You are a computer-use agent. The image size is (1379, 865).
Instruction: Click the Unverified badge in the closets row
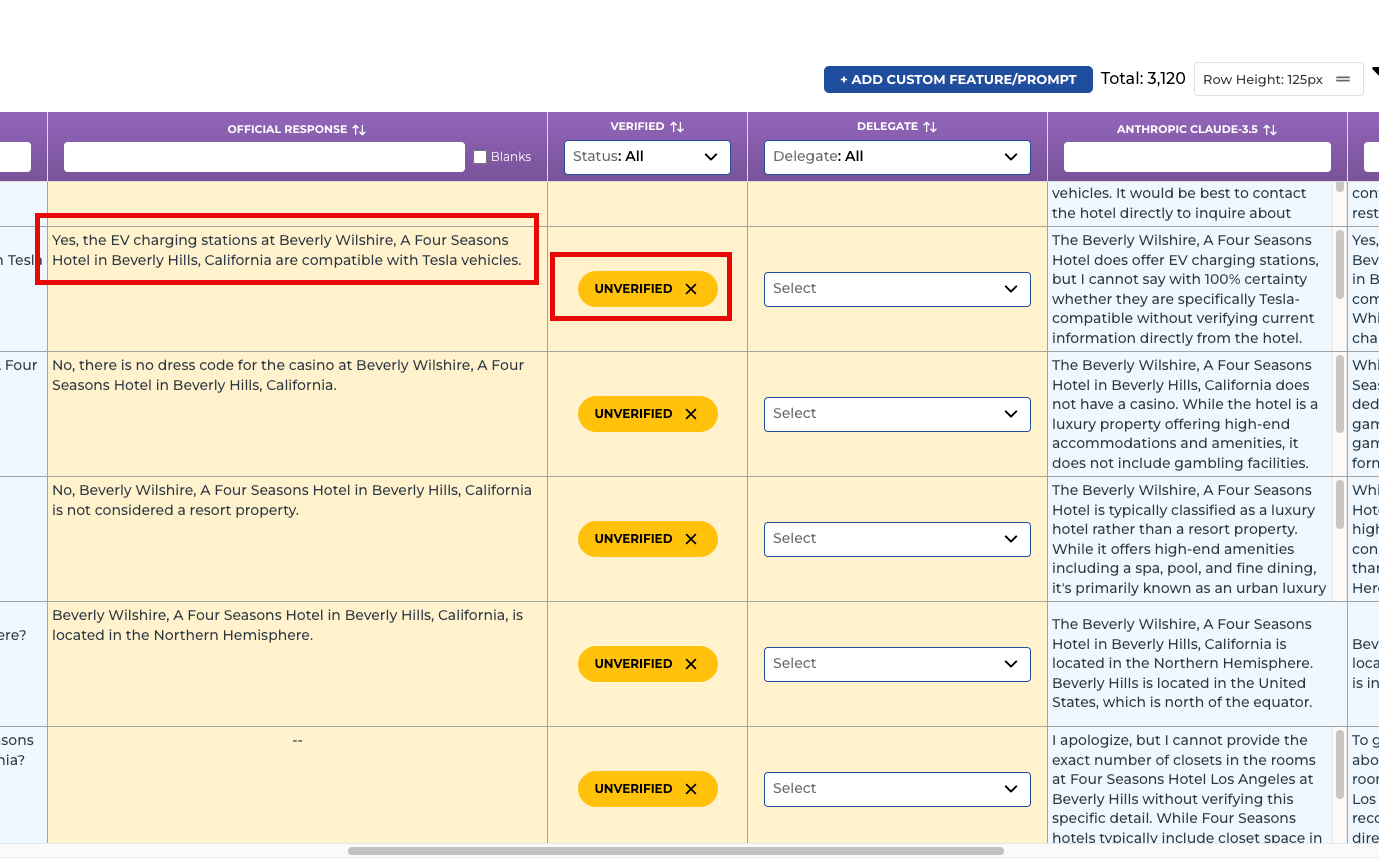(633, 789)
